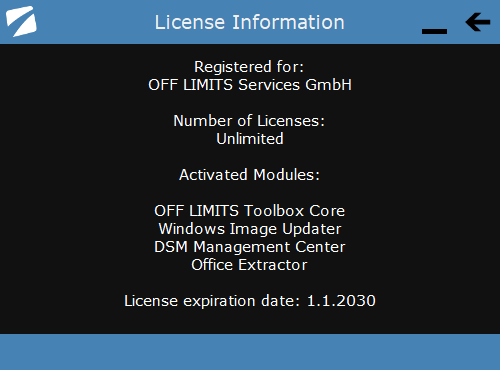Click the 'Activated Modules:' heading
The height and width of the screenshot is (370, 500).
coord(249,175)
